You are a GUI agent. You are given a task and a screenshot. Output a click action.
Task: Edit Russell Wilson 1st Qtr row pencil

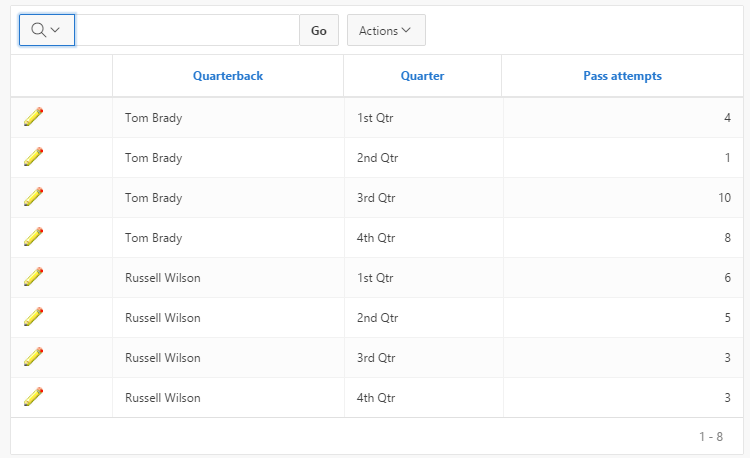pyautogui.click(x=33, y=277)
